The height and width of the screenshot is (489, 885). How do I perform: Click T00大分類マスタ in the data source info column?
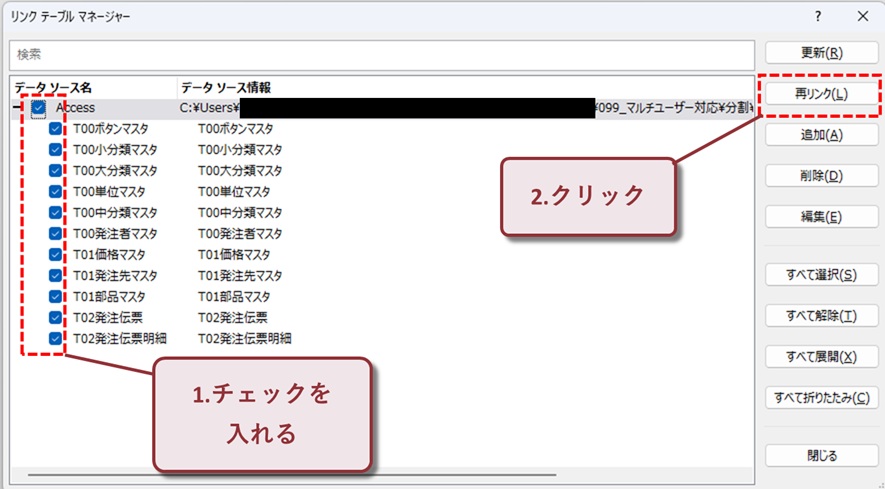[x=240, y=171]
